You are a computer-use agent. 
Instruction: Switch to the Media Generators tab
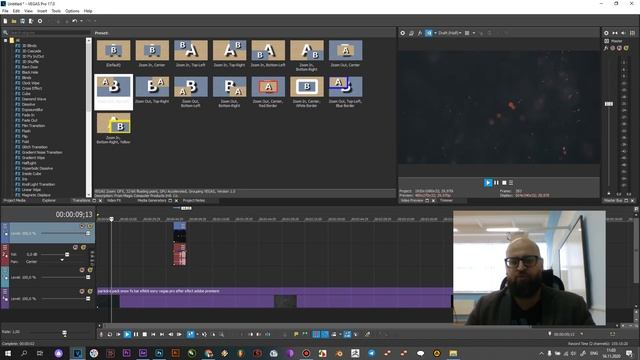click(x=151, y=200)
